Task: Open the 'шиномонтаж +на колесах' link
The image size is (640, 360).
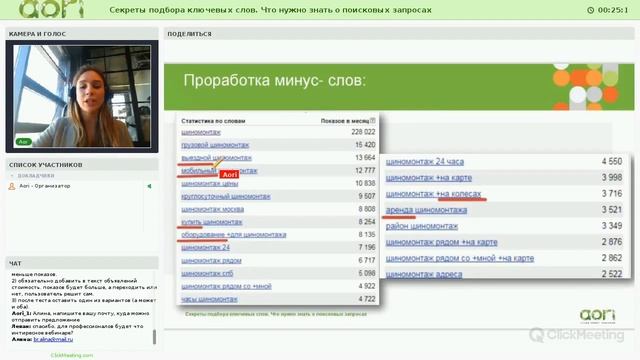Action: (x=433, y=194)
